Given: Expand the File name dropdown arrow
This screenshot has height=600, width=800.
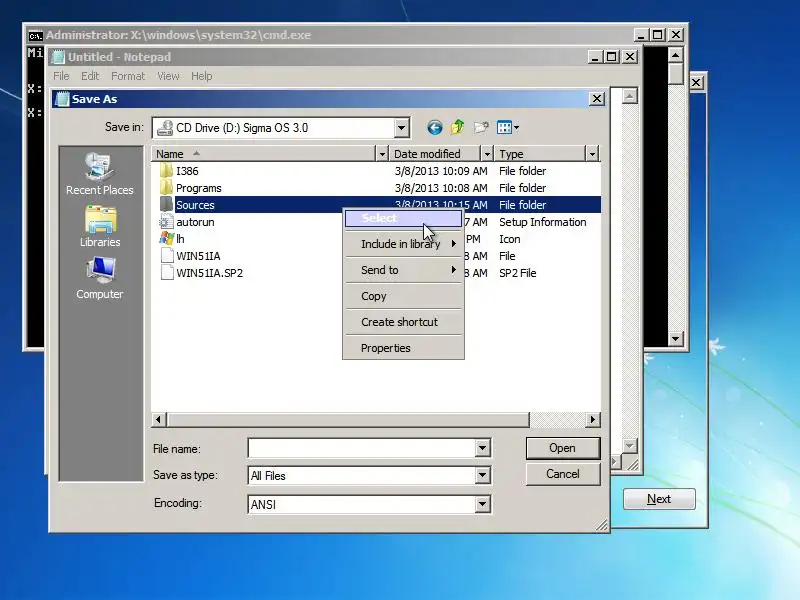Looking at the screenshot, I should (482, 448).
